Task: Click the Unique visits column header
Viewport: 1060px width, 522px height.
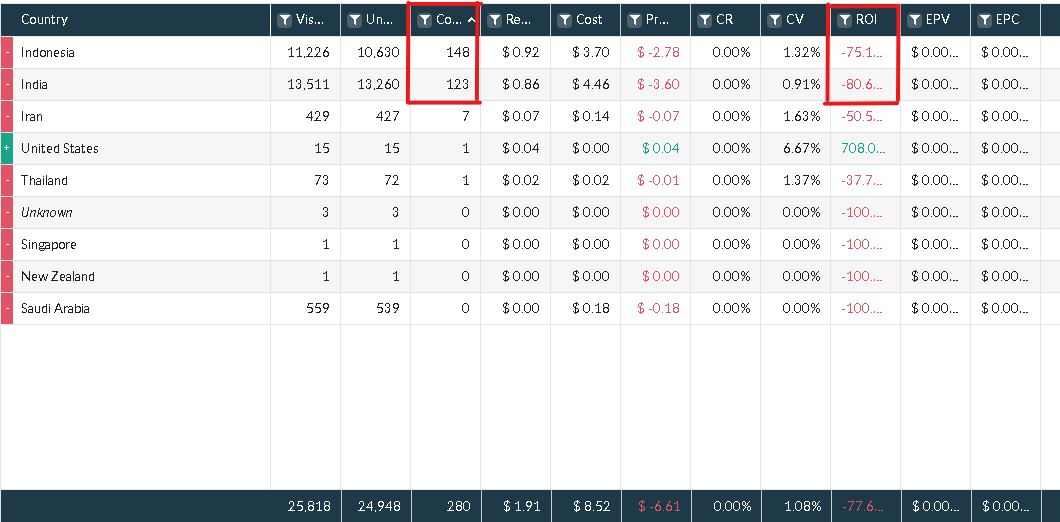Action: [375, 20]
